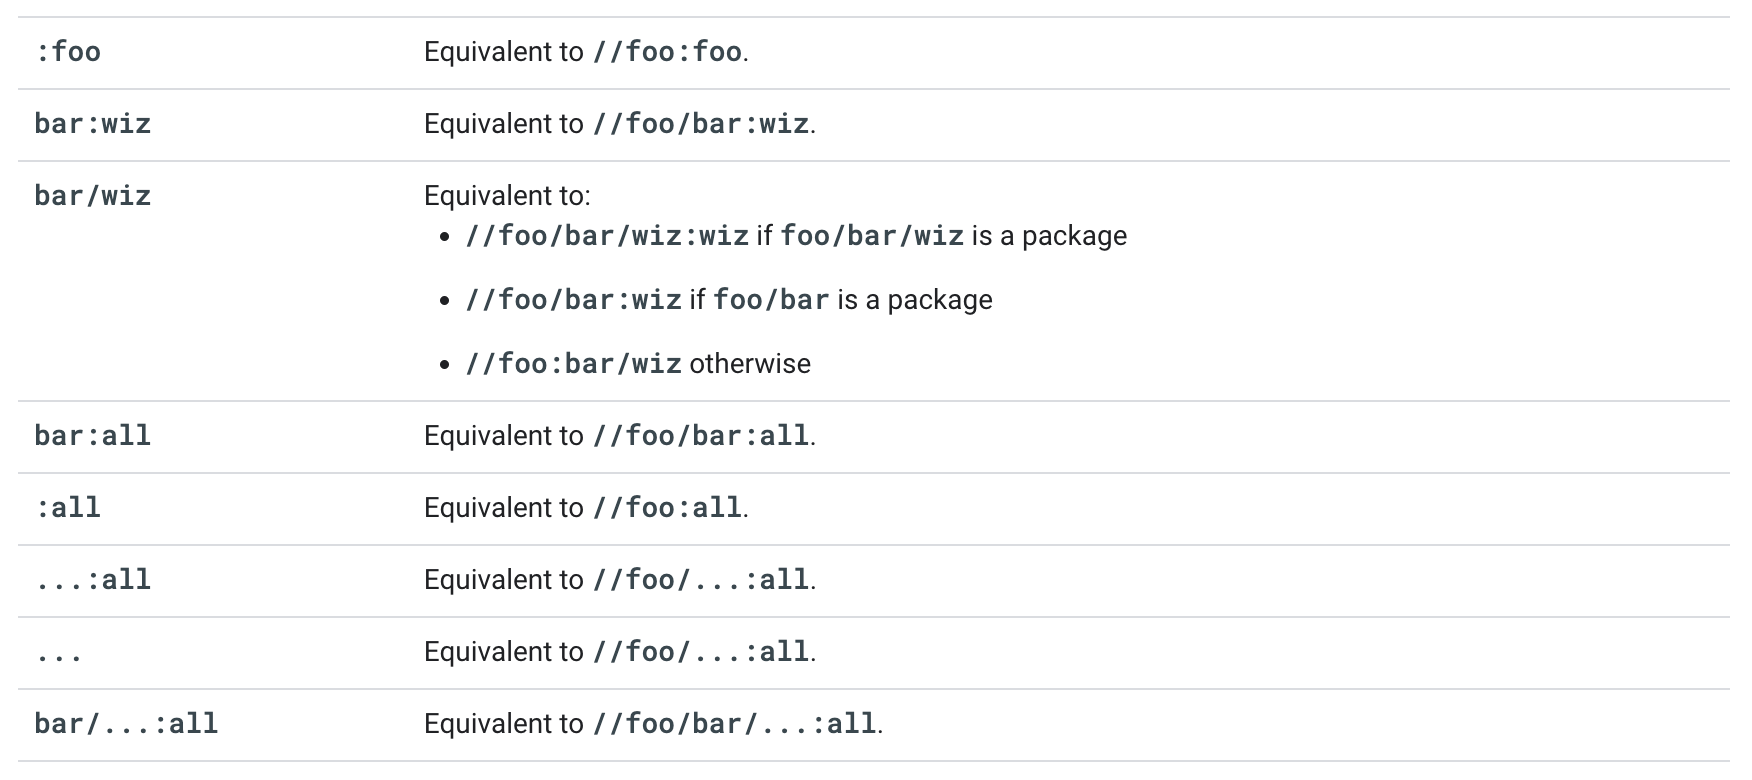Click //foo/...:all in the ...:all row

pyautogui.click(x=701, y=580)
